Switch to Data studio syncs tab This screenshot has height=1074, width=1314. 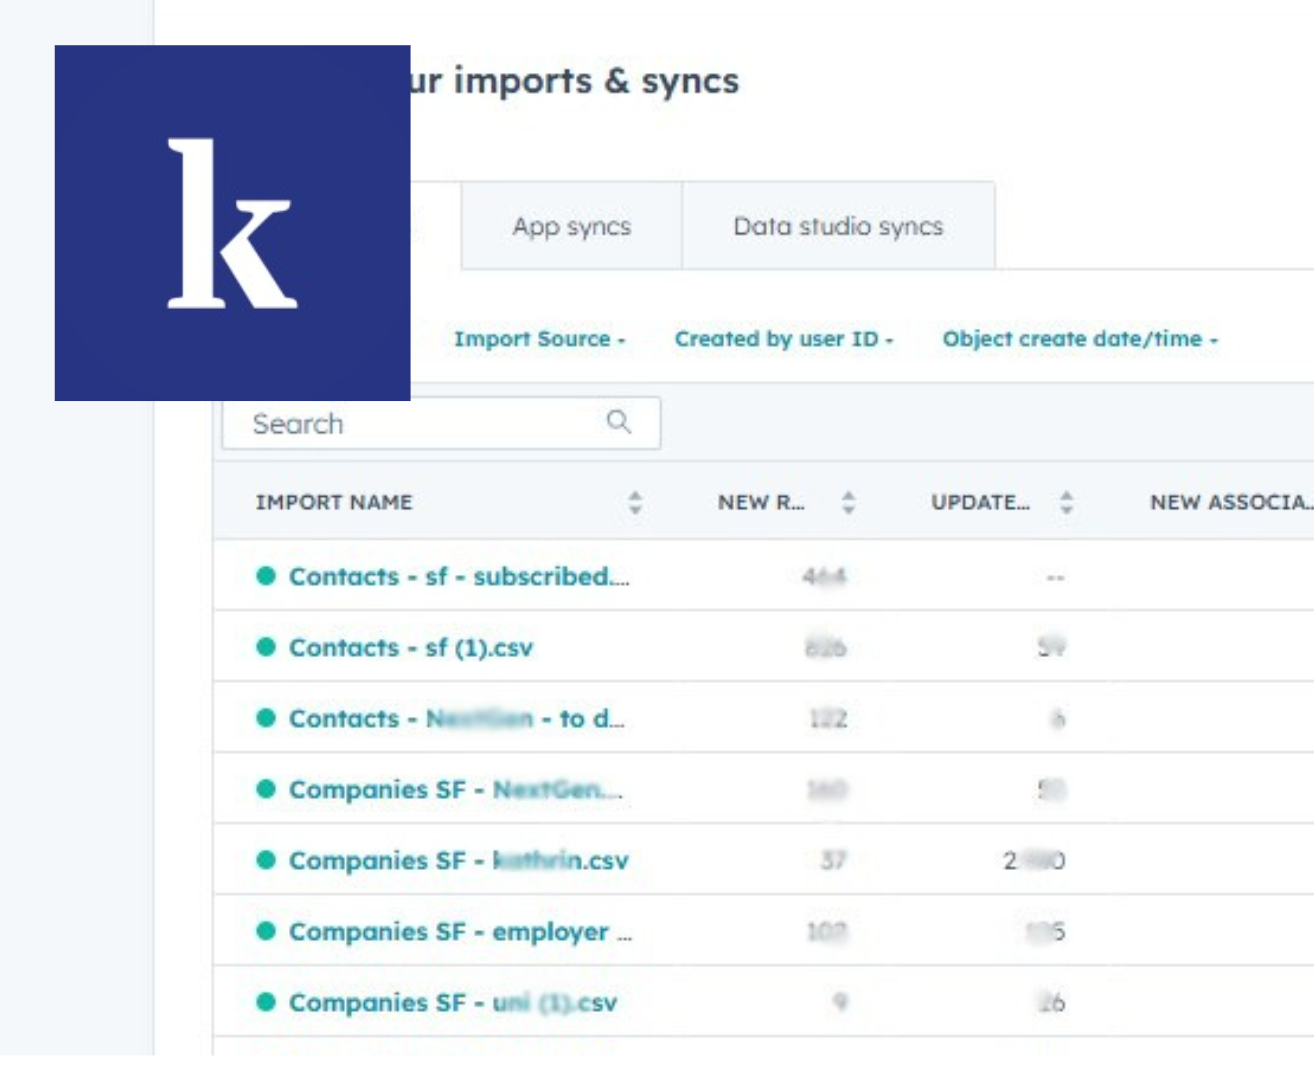point(838,226)
